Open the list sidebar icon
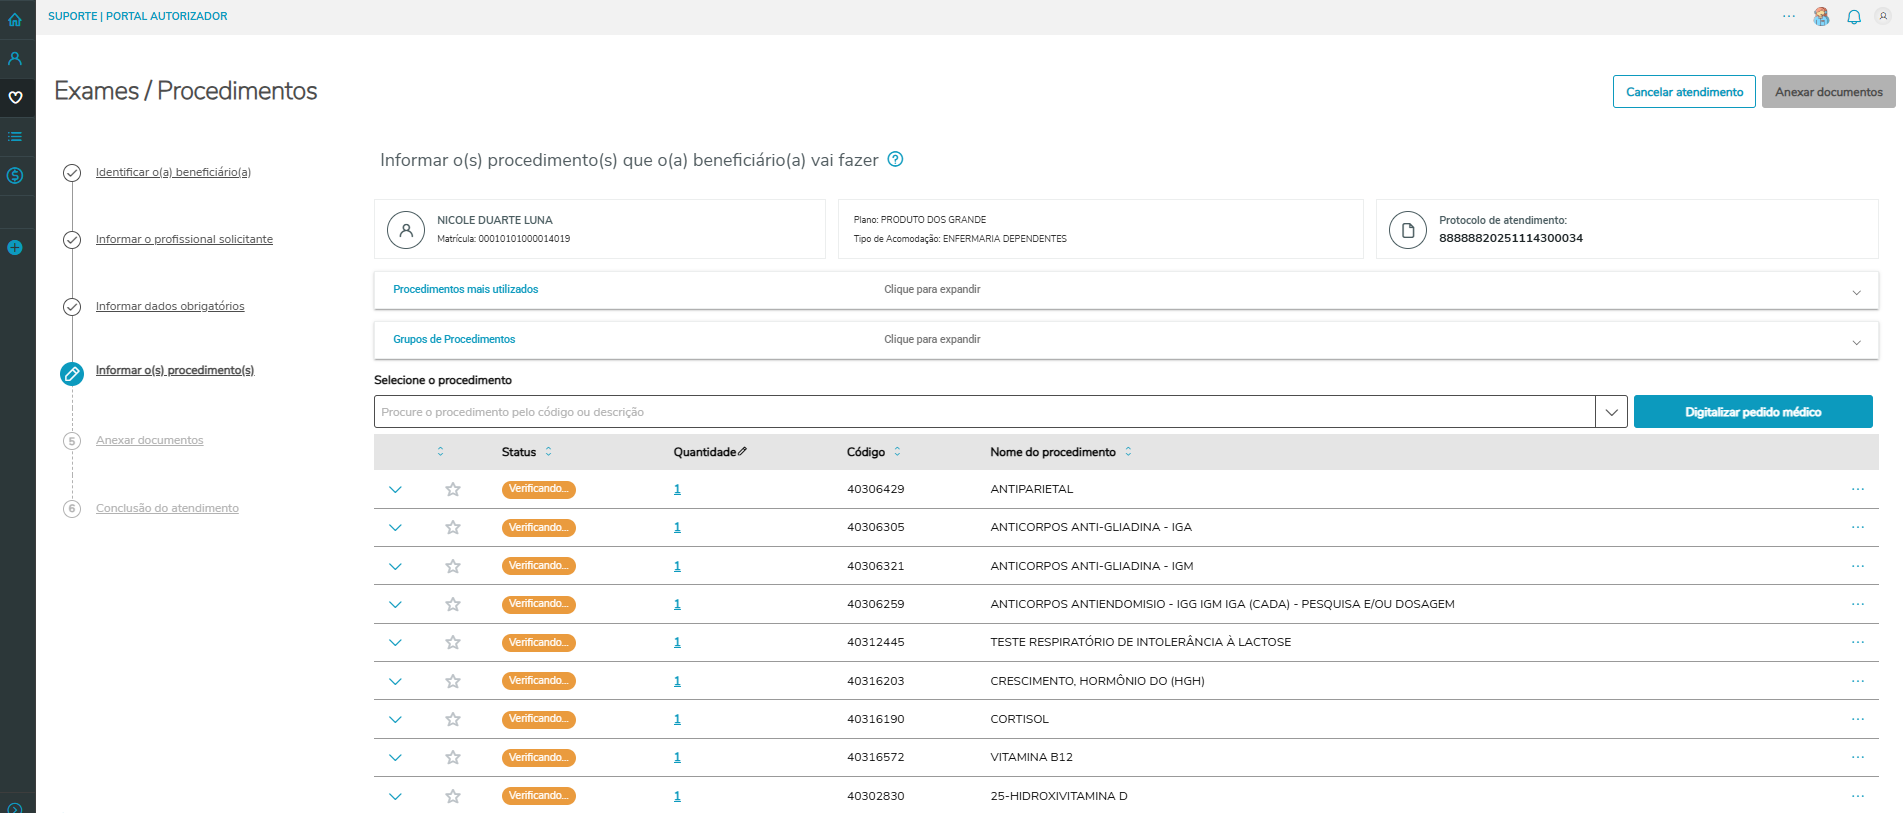The height and width of the screenshot is (813, 1903). coord(15,136)
